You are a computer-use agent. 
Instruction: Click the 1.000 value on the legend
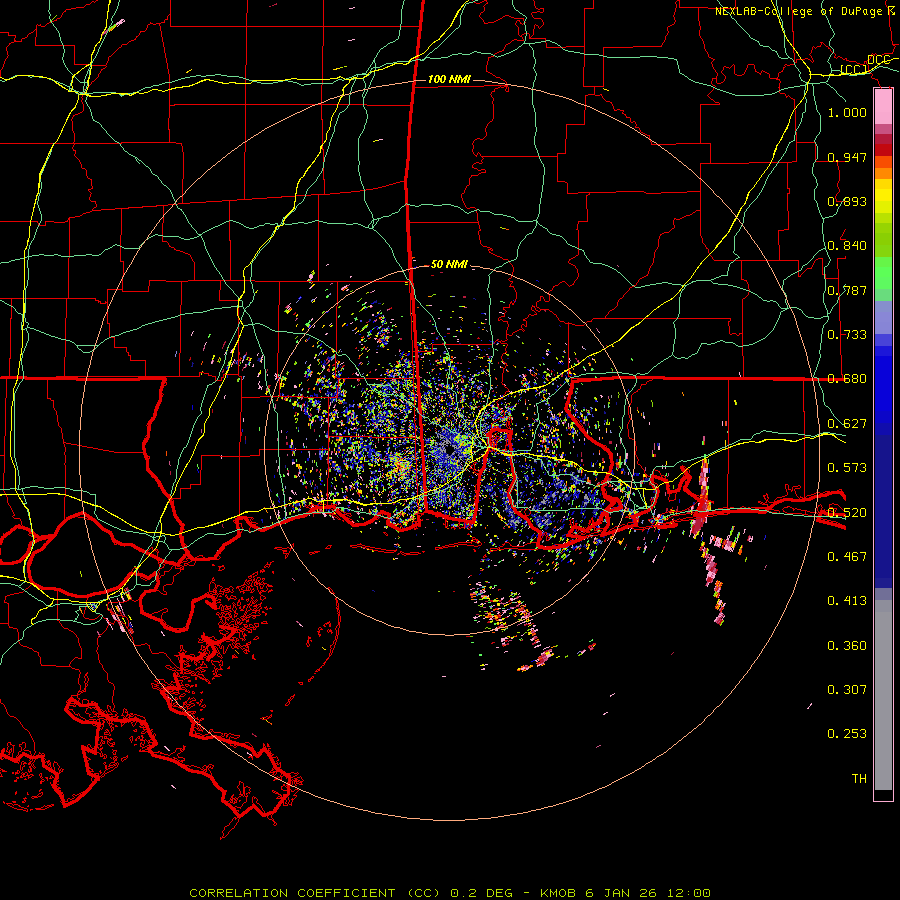pos(847,113)
